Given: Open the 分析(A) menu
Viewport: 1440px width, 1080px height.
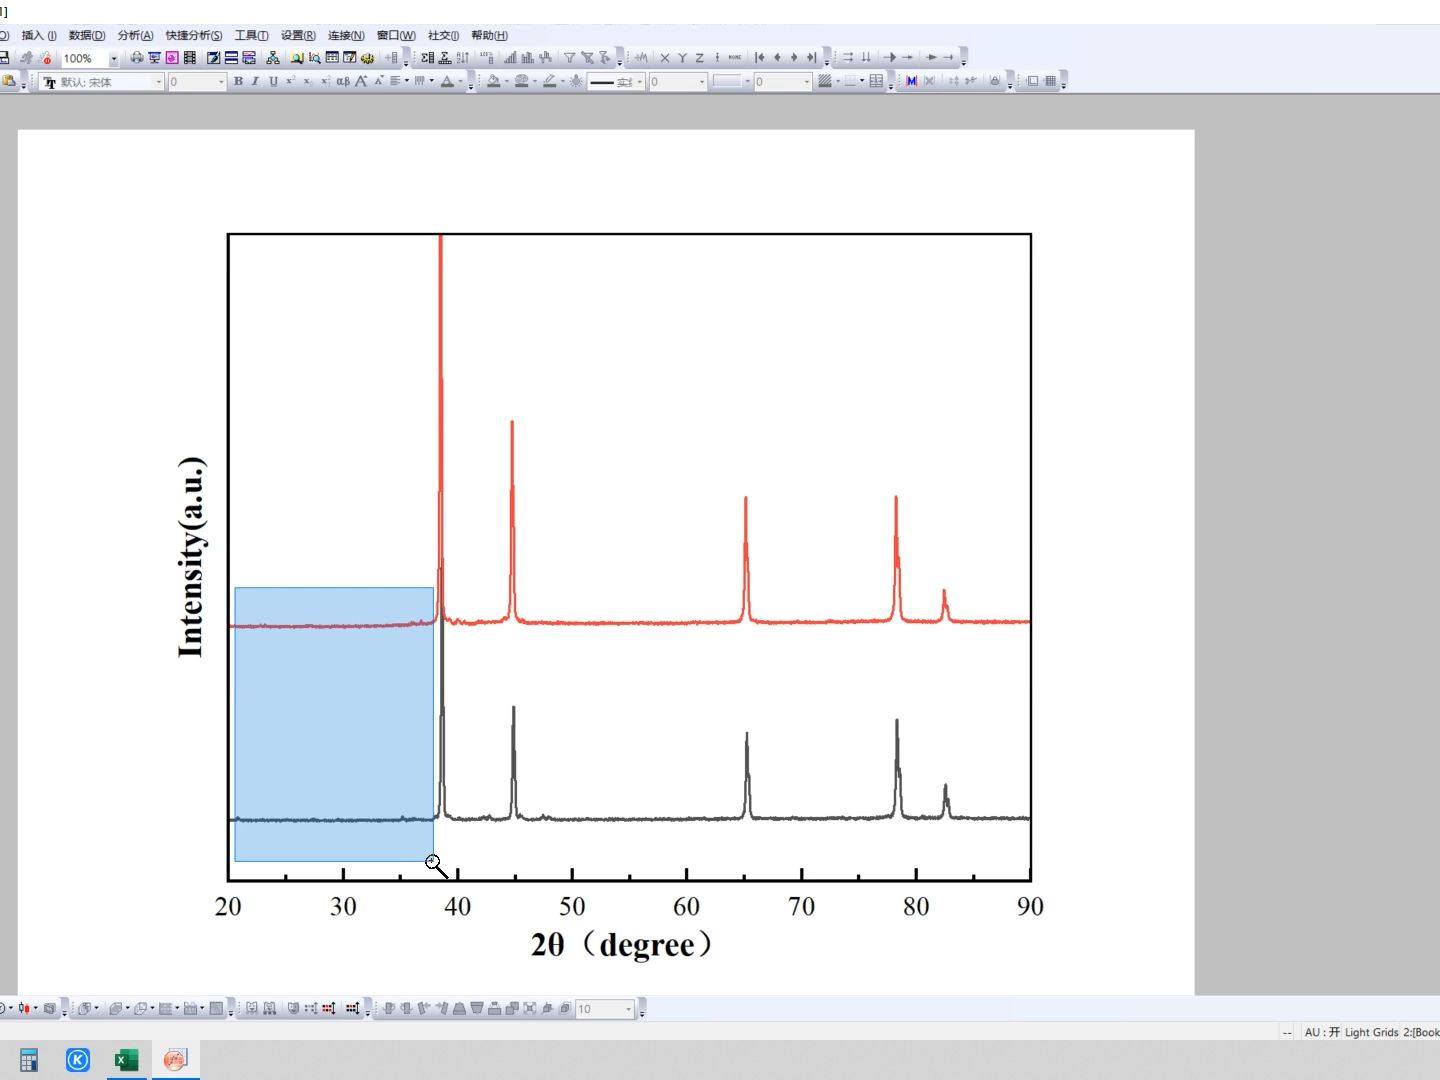Looking at the screenshot, I should (136, 35).
